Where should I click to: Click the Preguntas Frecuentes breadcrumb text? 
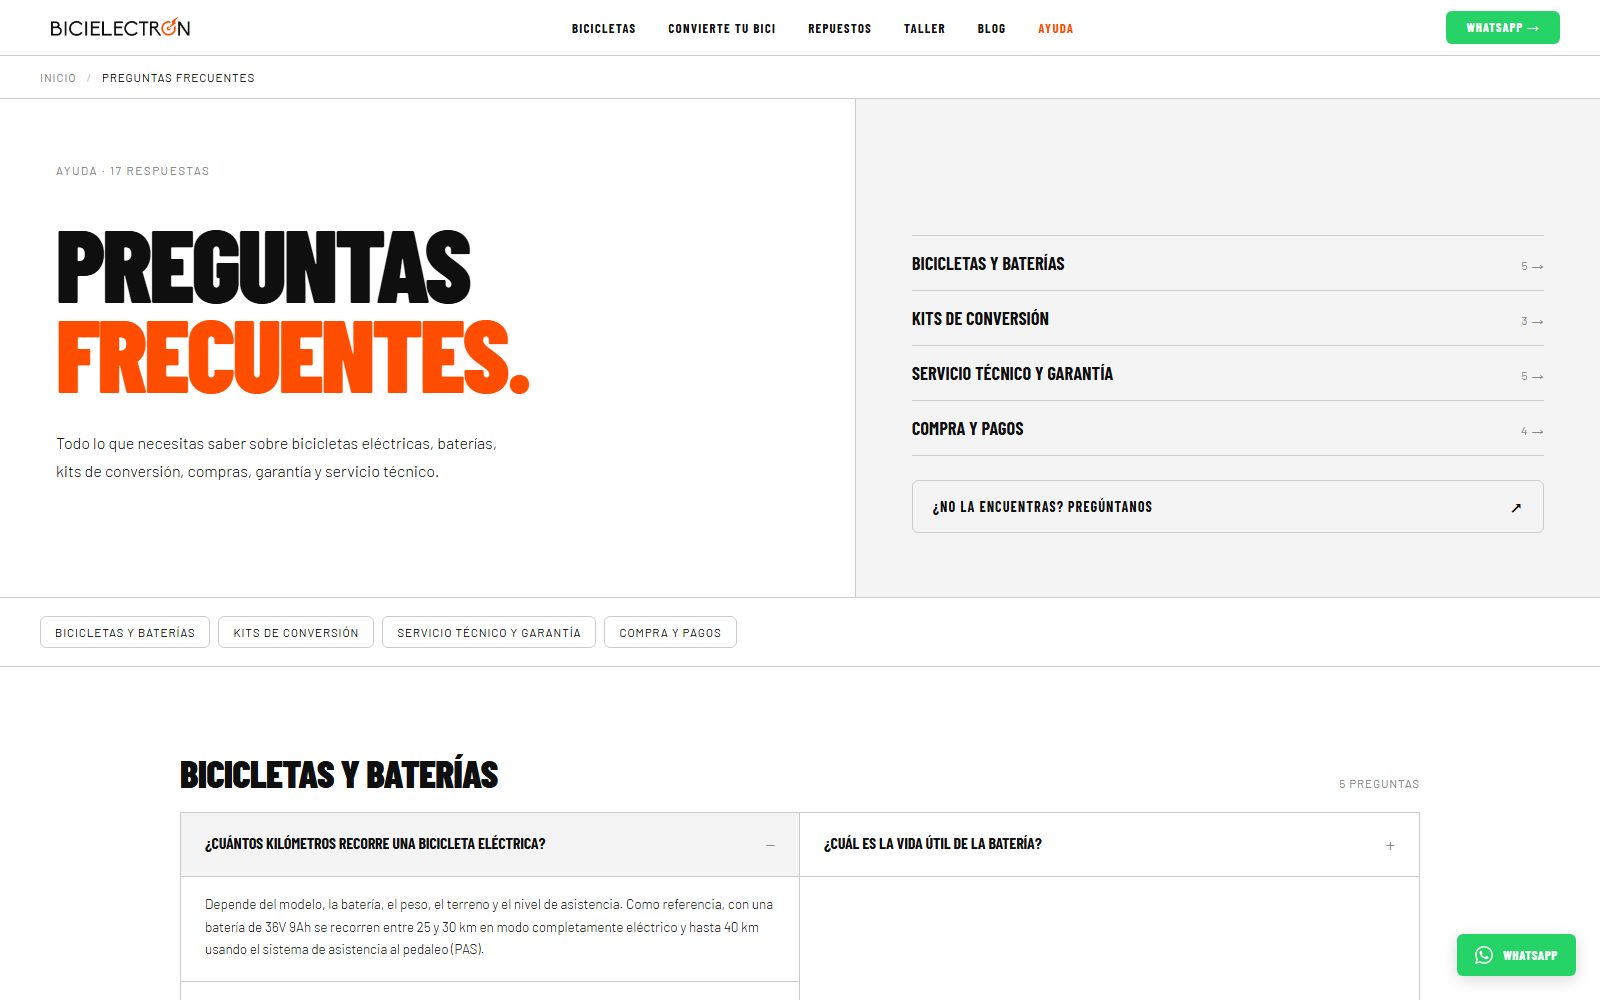click(x=178, y=78)
